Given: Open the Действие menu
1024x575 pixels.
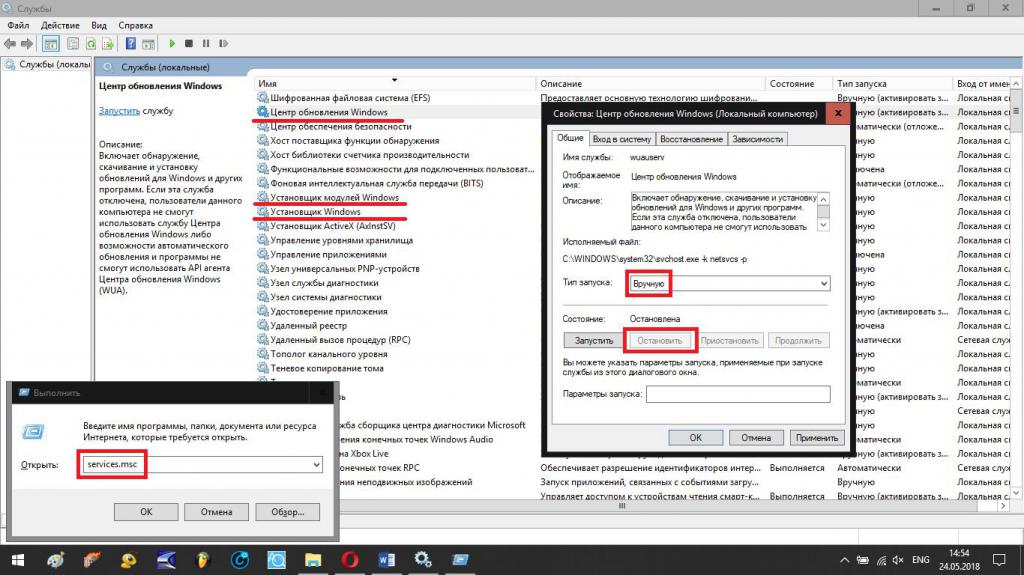Looking at the screenshot, I should tap(60, 25).
